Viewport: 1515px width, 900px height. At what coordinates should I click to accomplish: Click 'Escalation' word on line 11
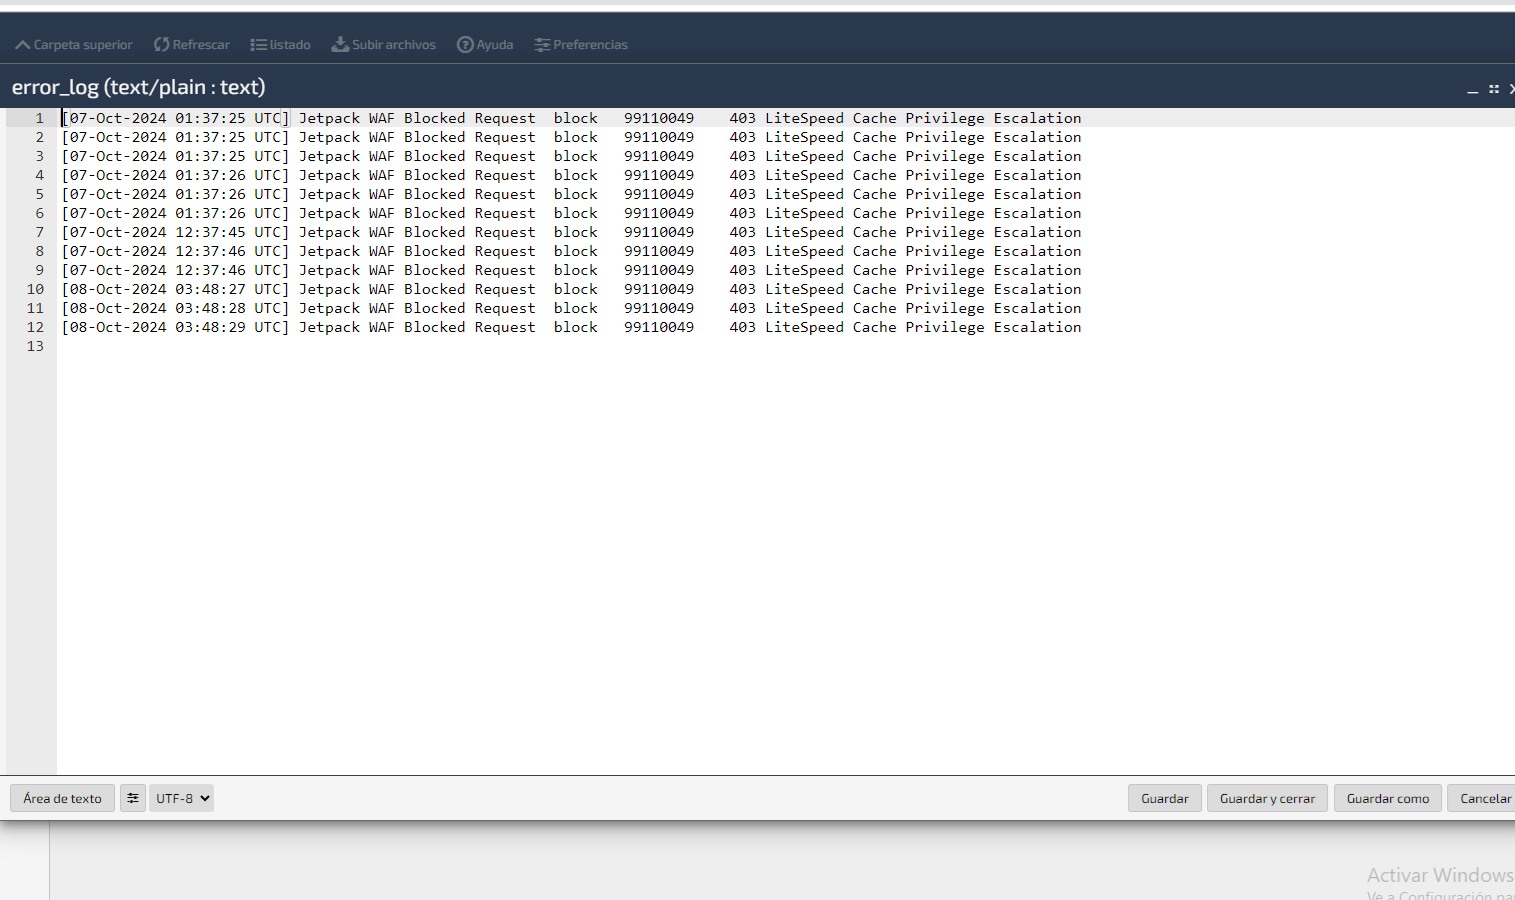click(1037, 308)
